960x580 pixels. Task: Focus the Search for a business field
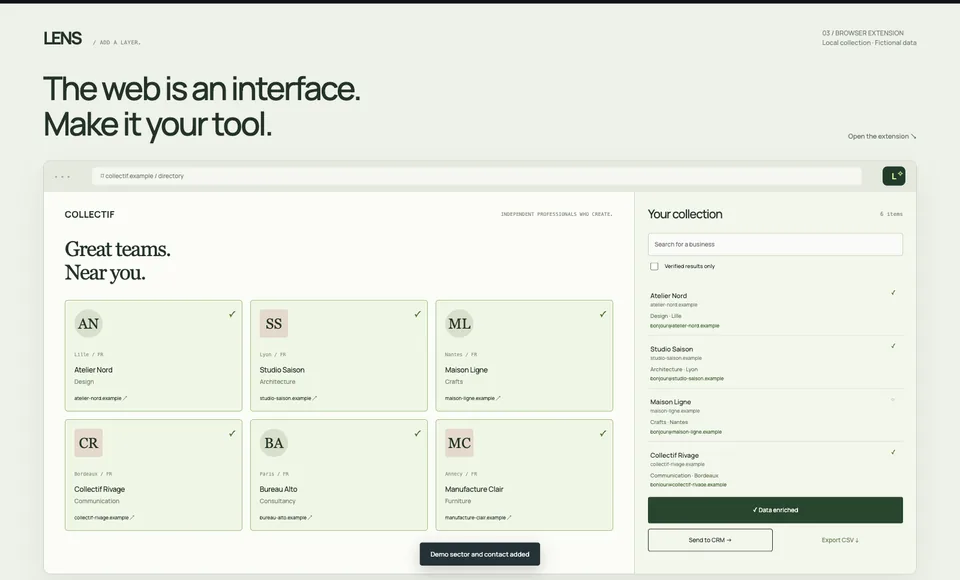[775, 244]
